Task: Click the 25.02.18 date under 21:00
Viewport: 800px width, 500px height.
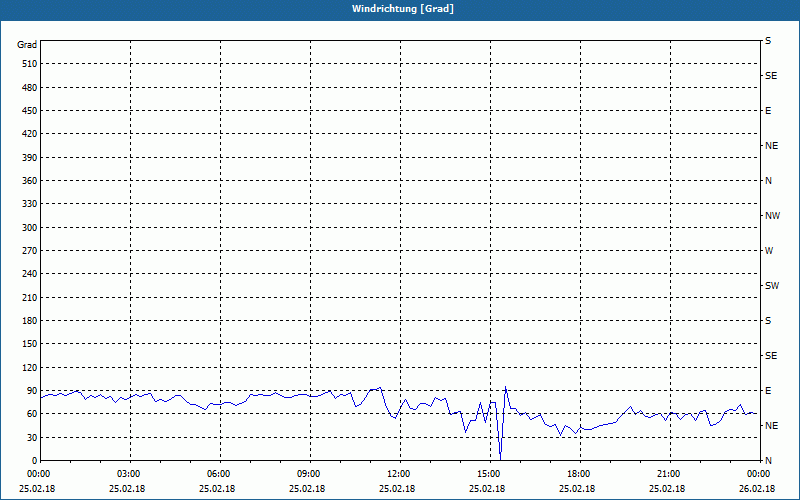Action: point(667,489)
